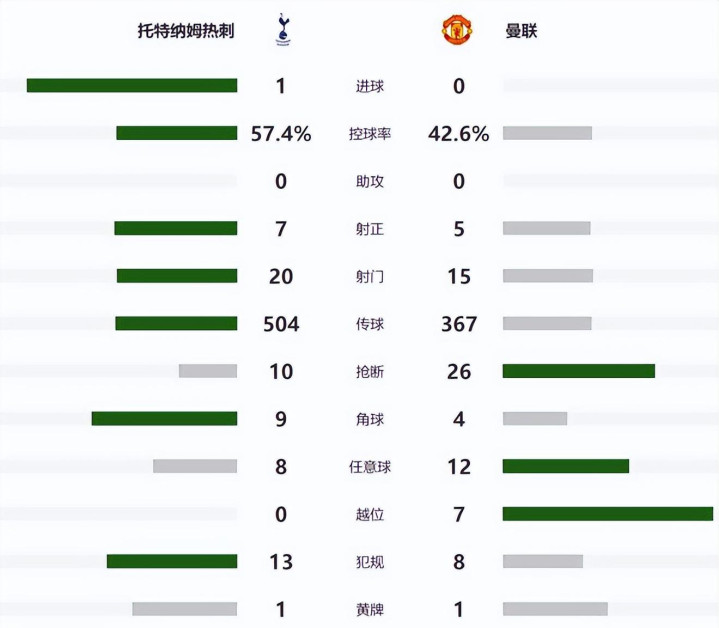Click Manchester United's green 抢断 bar
The image size is (719, 628).
pyautogui.click(x=579, y=371)
